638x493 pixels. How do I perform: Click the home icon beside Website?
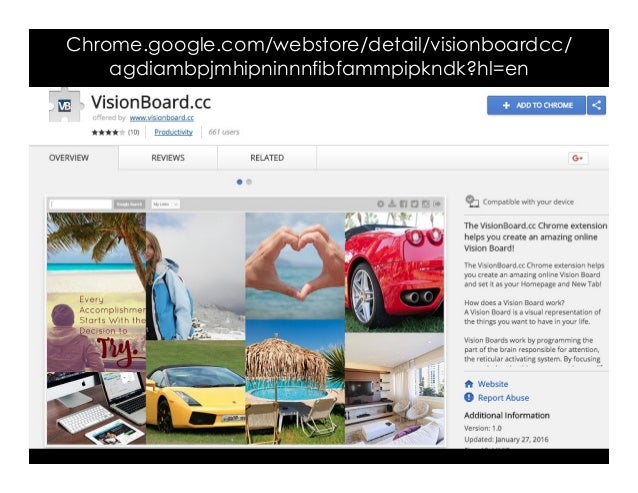tap(469, 384)
